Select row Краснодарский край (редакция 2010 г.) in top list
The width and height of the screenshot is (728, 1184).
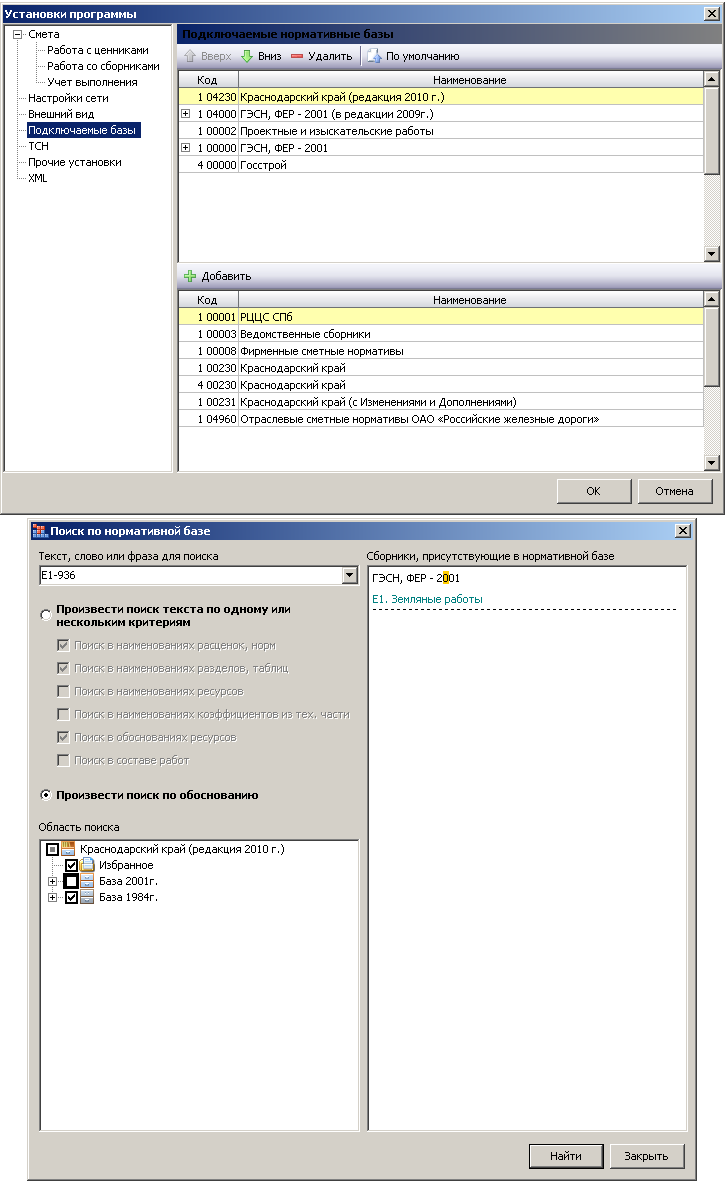pyautogui.click(x=441, y=97)
